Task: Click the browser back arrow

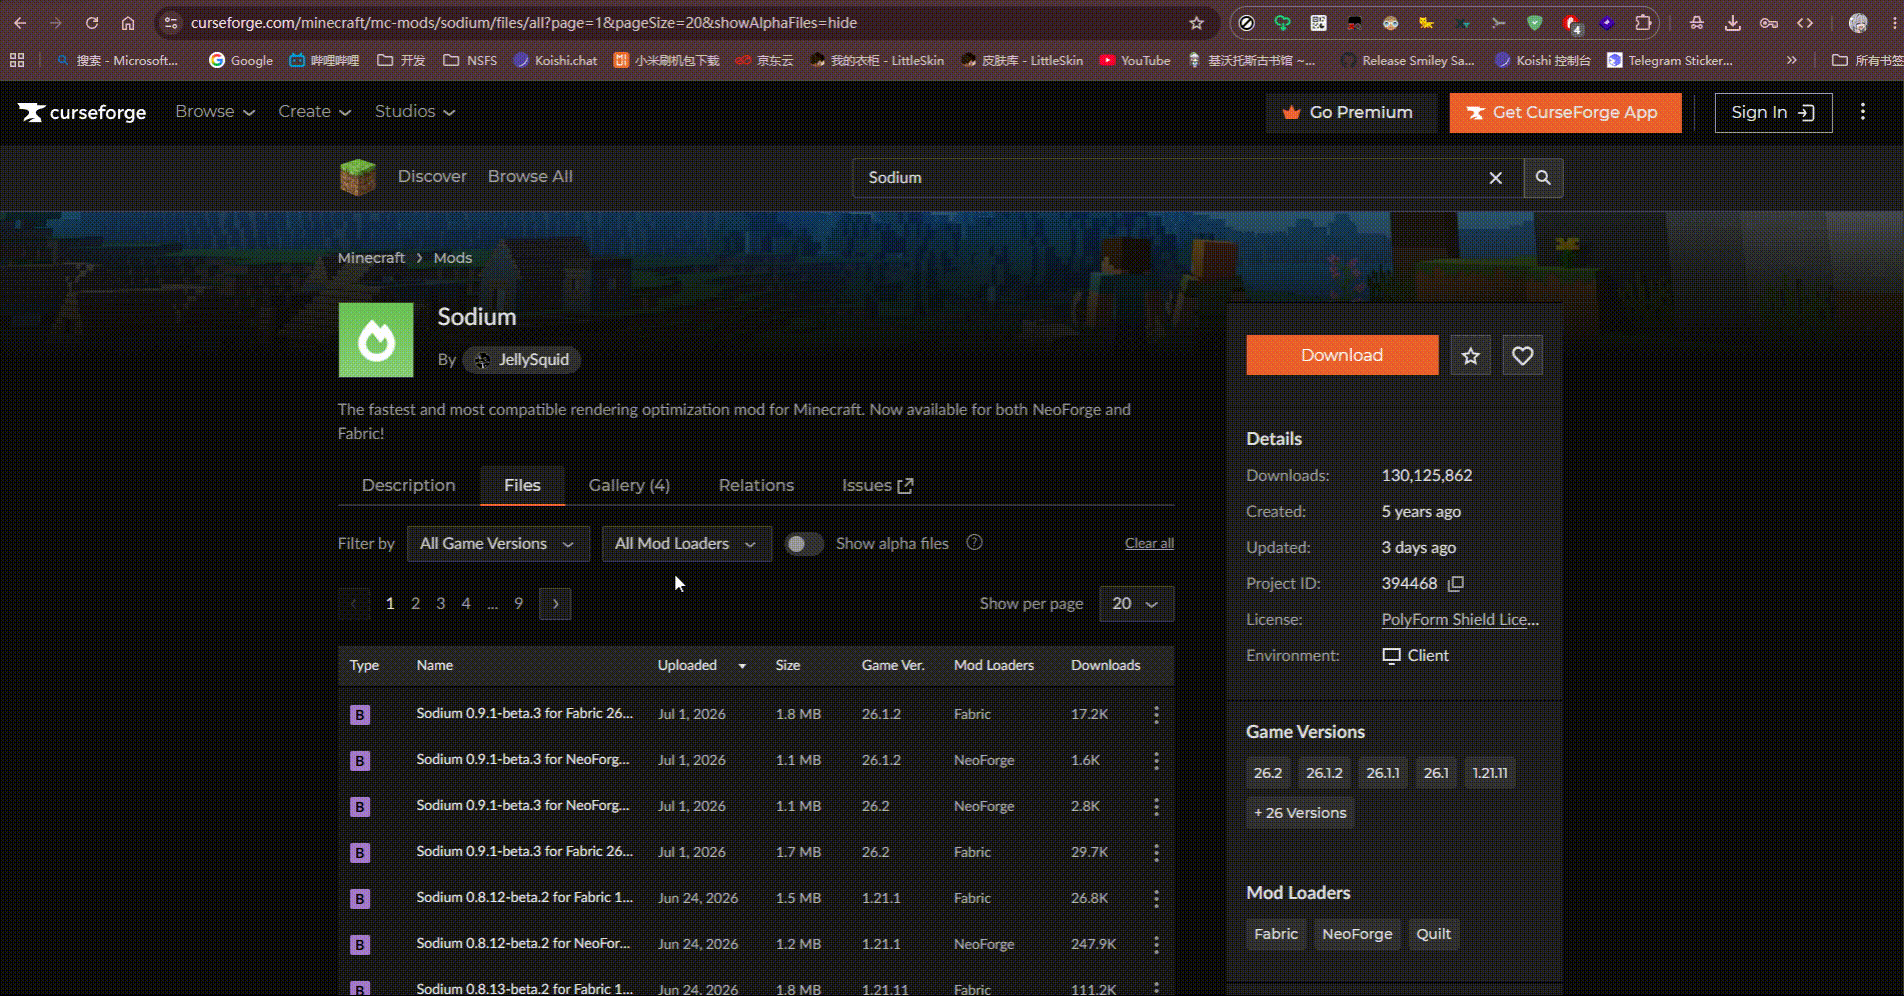Action: click(20, 23)
